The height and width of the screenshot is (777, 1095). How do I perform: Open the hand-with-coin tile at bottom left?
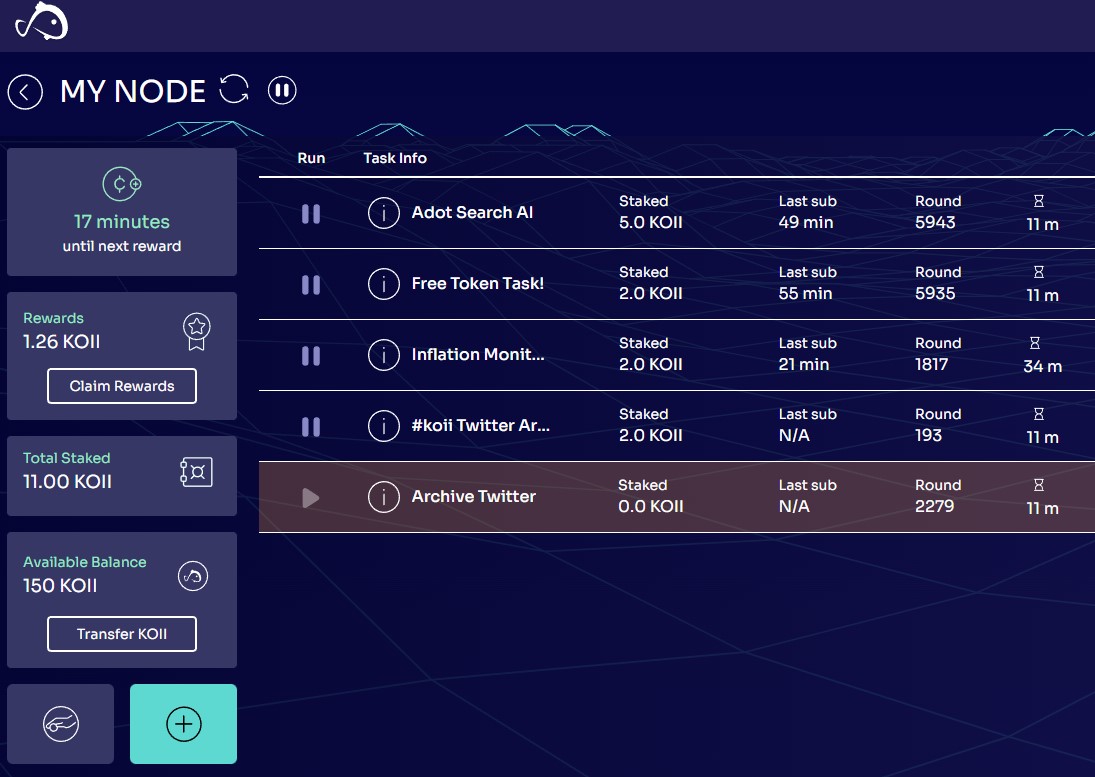[x=61, y=724]
